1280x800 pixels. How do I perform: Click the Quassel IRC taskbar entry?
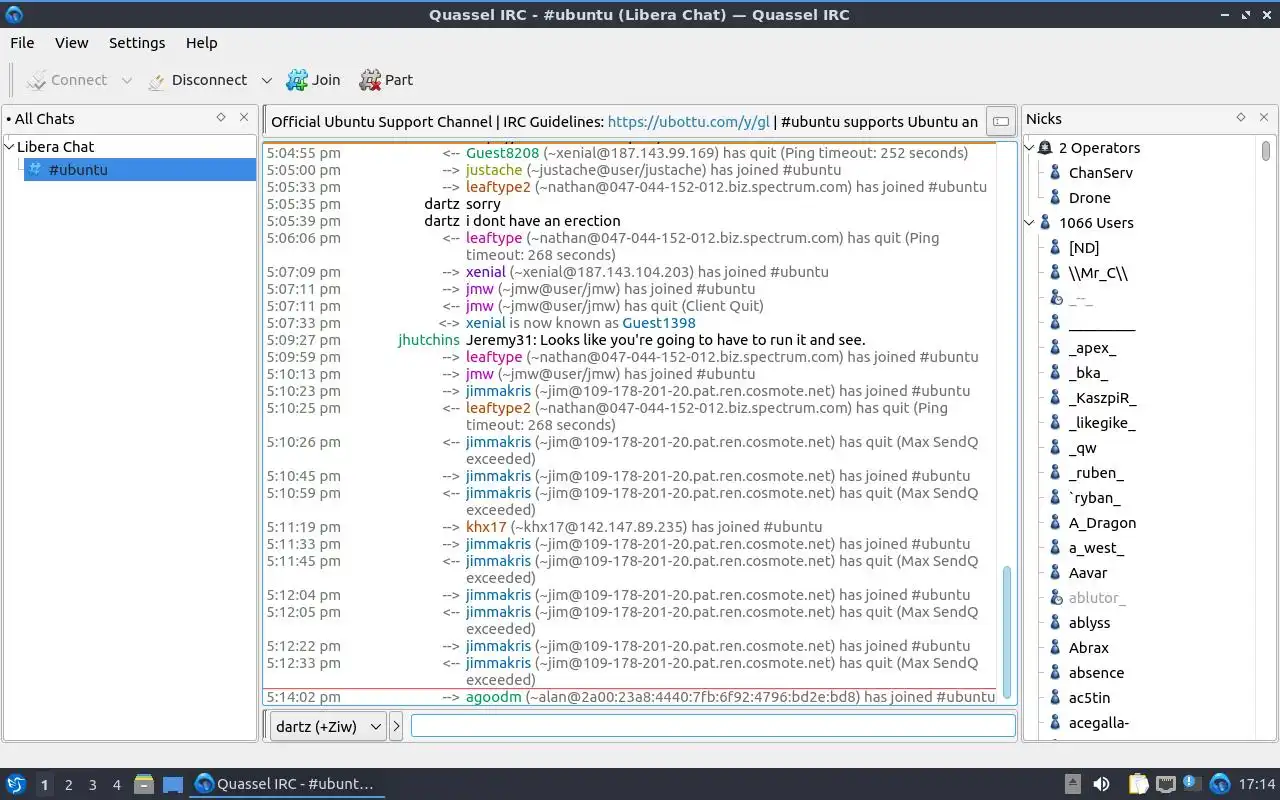pos(286,784)
